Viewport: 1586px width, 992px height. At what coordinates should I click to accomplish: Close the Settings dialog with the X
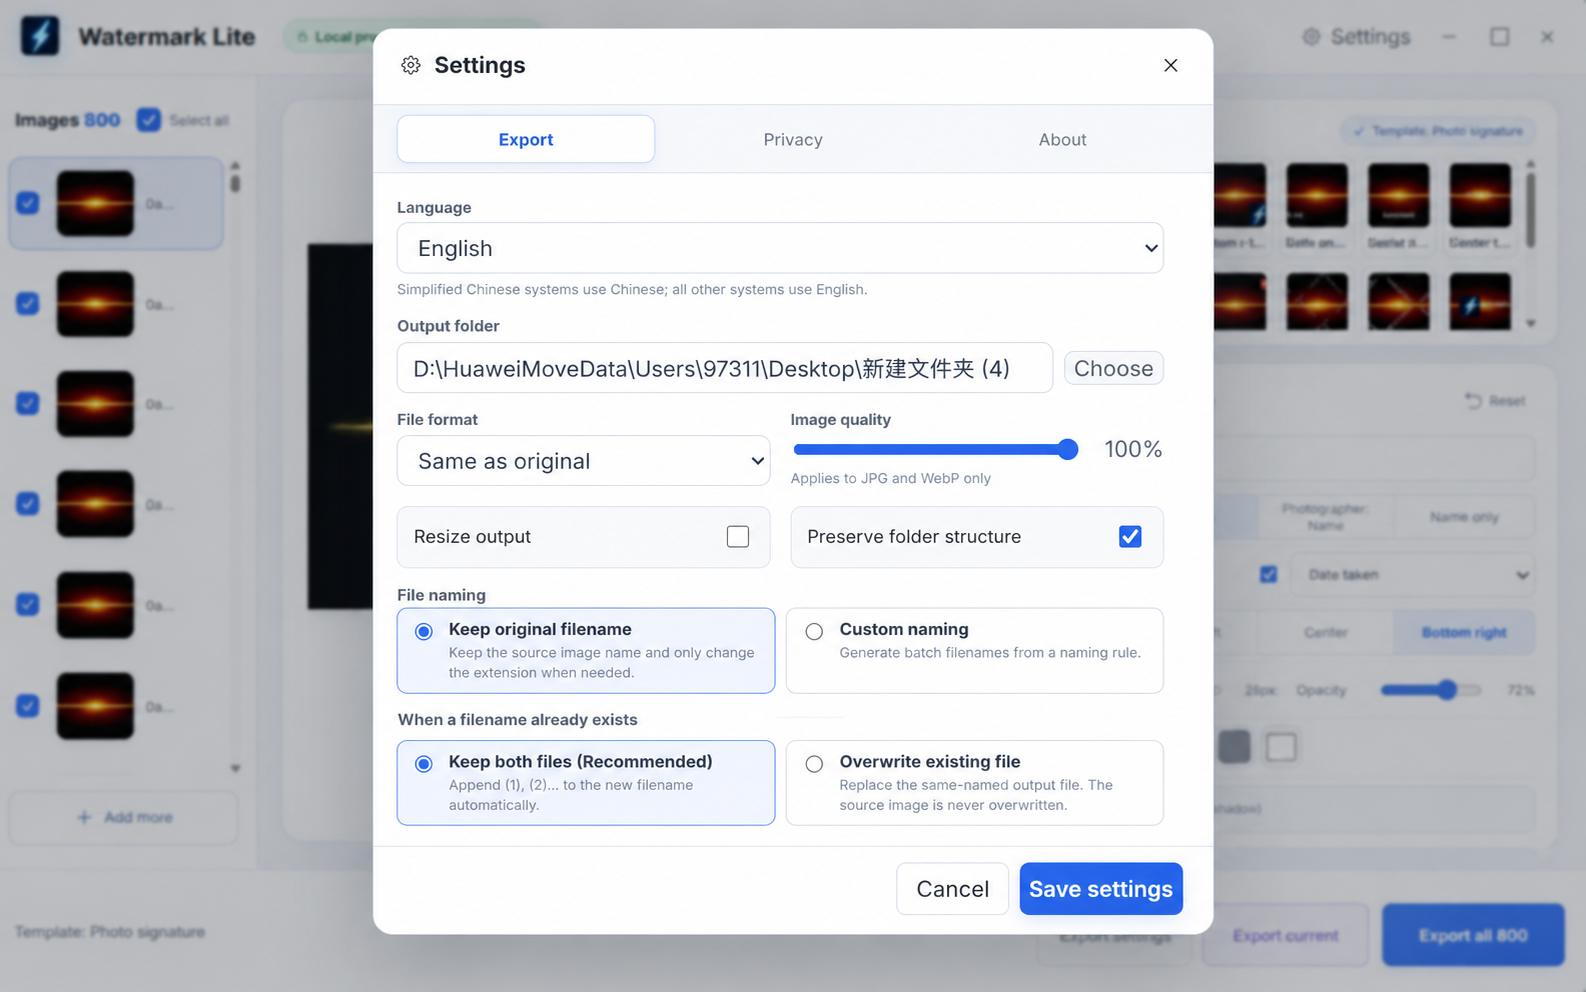pyautogui.click(x=1171, y=65)
